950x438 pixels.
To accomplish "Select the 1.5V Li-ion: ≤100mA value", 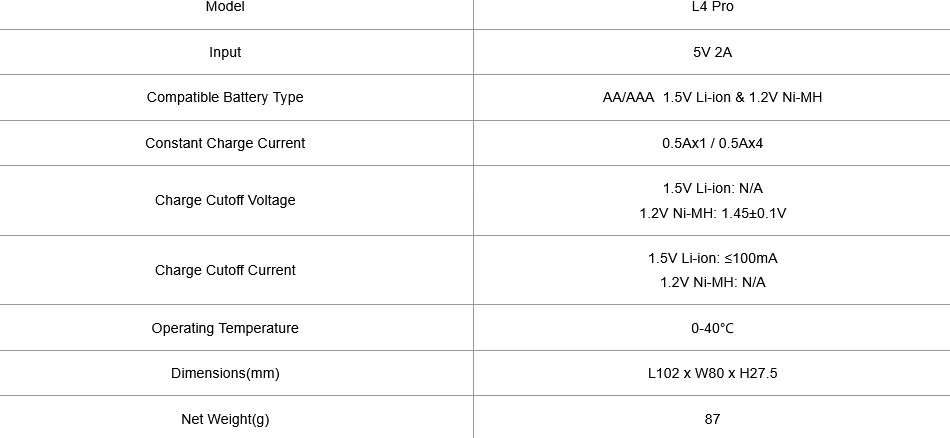I will pyautogui.click(x=712, y=258).
